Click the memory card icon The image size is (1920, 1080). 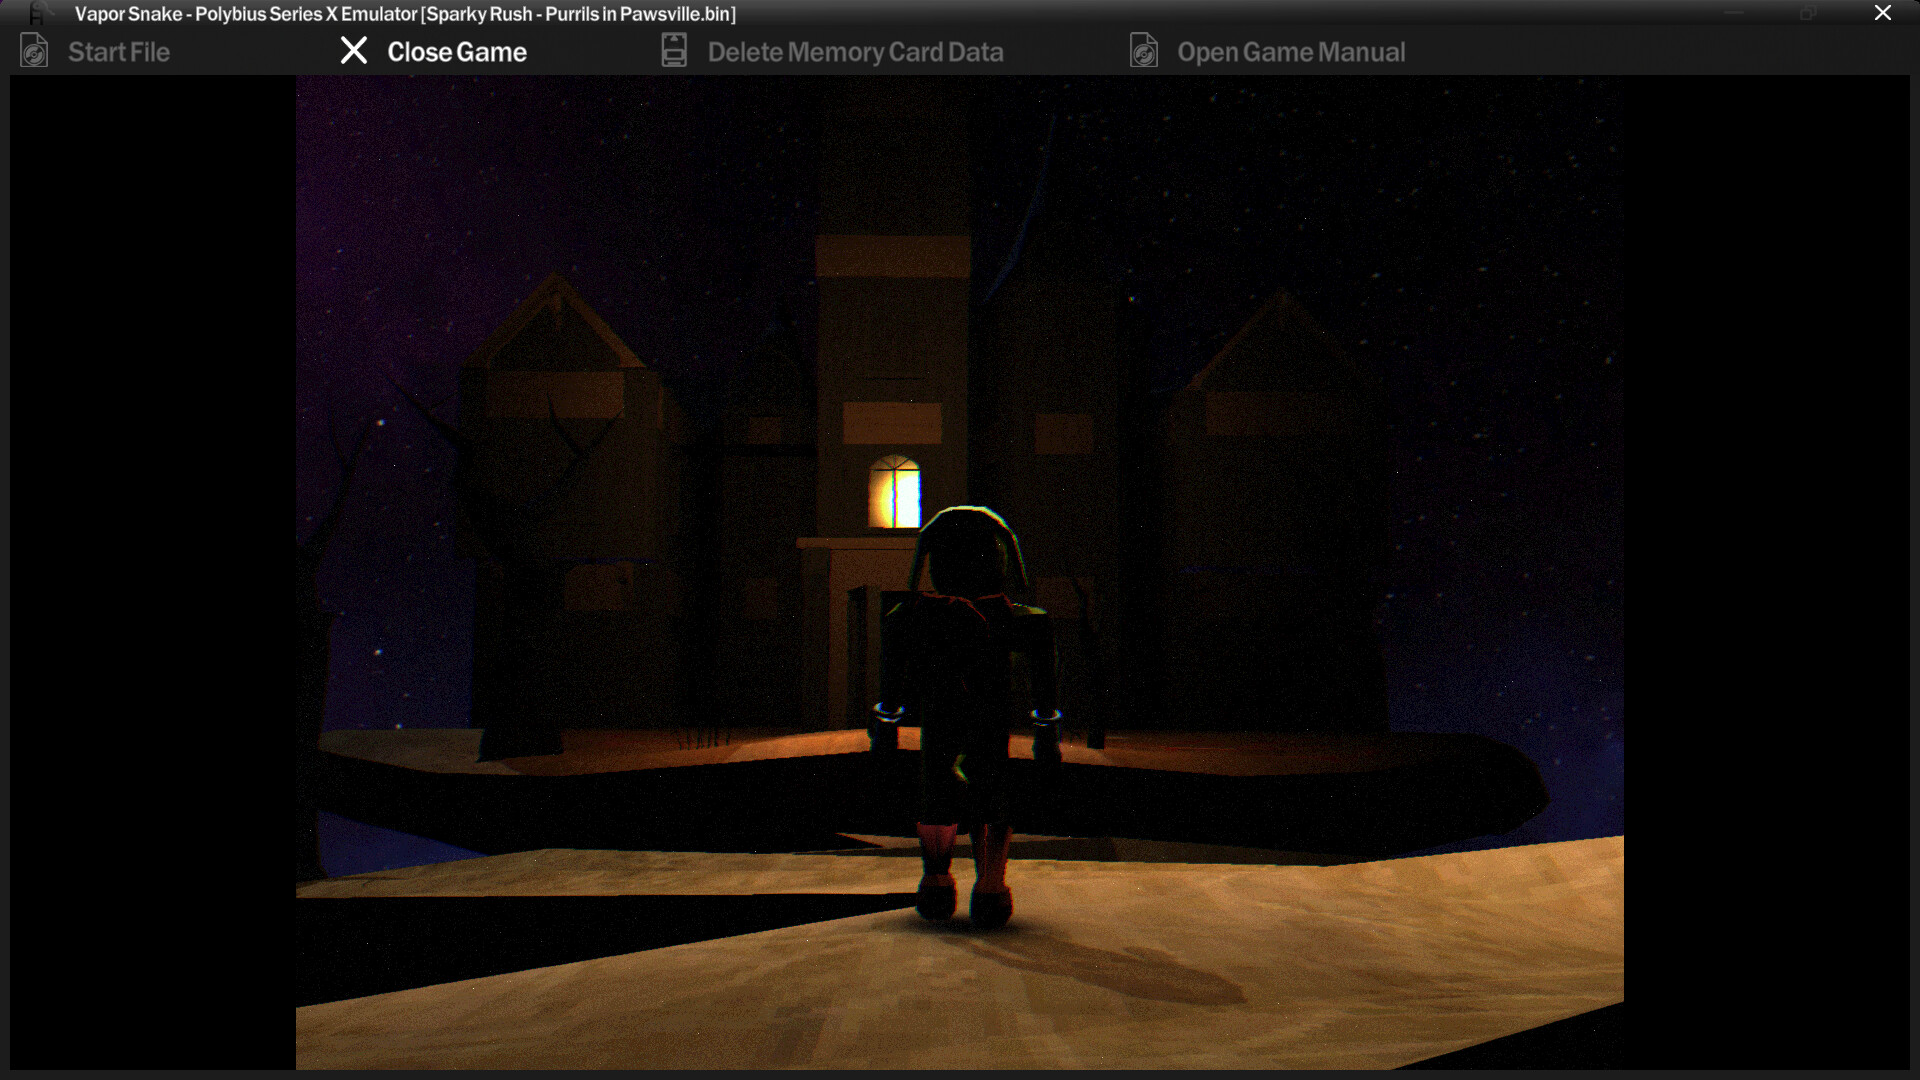coord(674,51)
